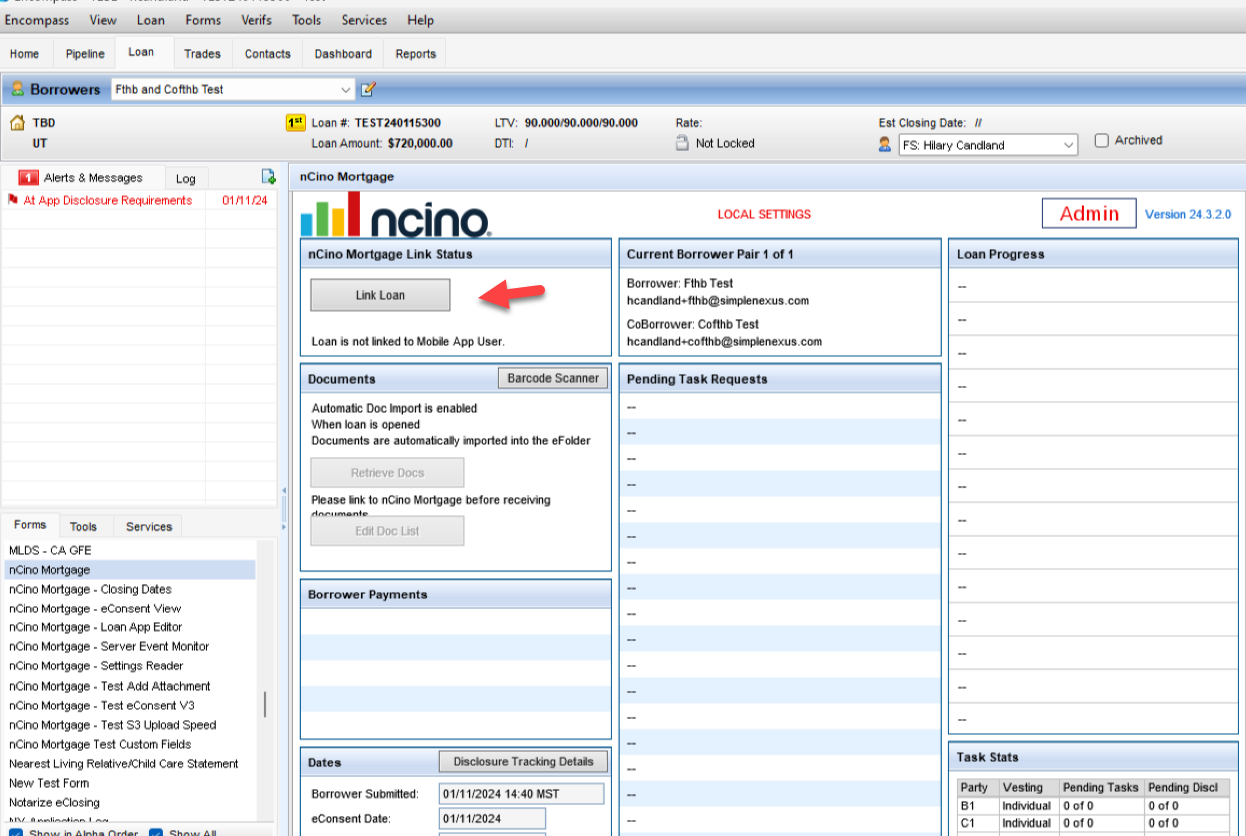Switch to the Trades tab
The height and width of the screenshot is (836, 1246).
coord(202,54)
